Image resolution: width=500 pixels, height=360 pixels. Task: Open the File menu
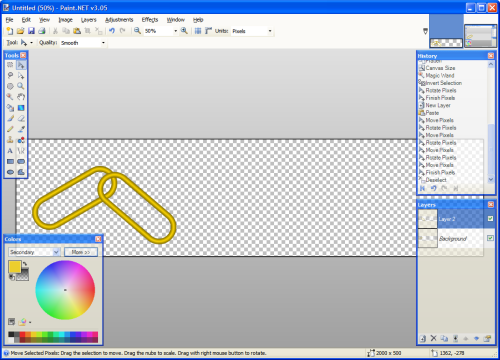click(x=9, y=20)
